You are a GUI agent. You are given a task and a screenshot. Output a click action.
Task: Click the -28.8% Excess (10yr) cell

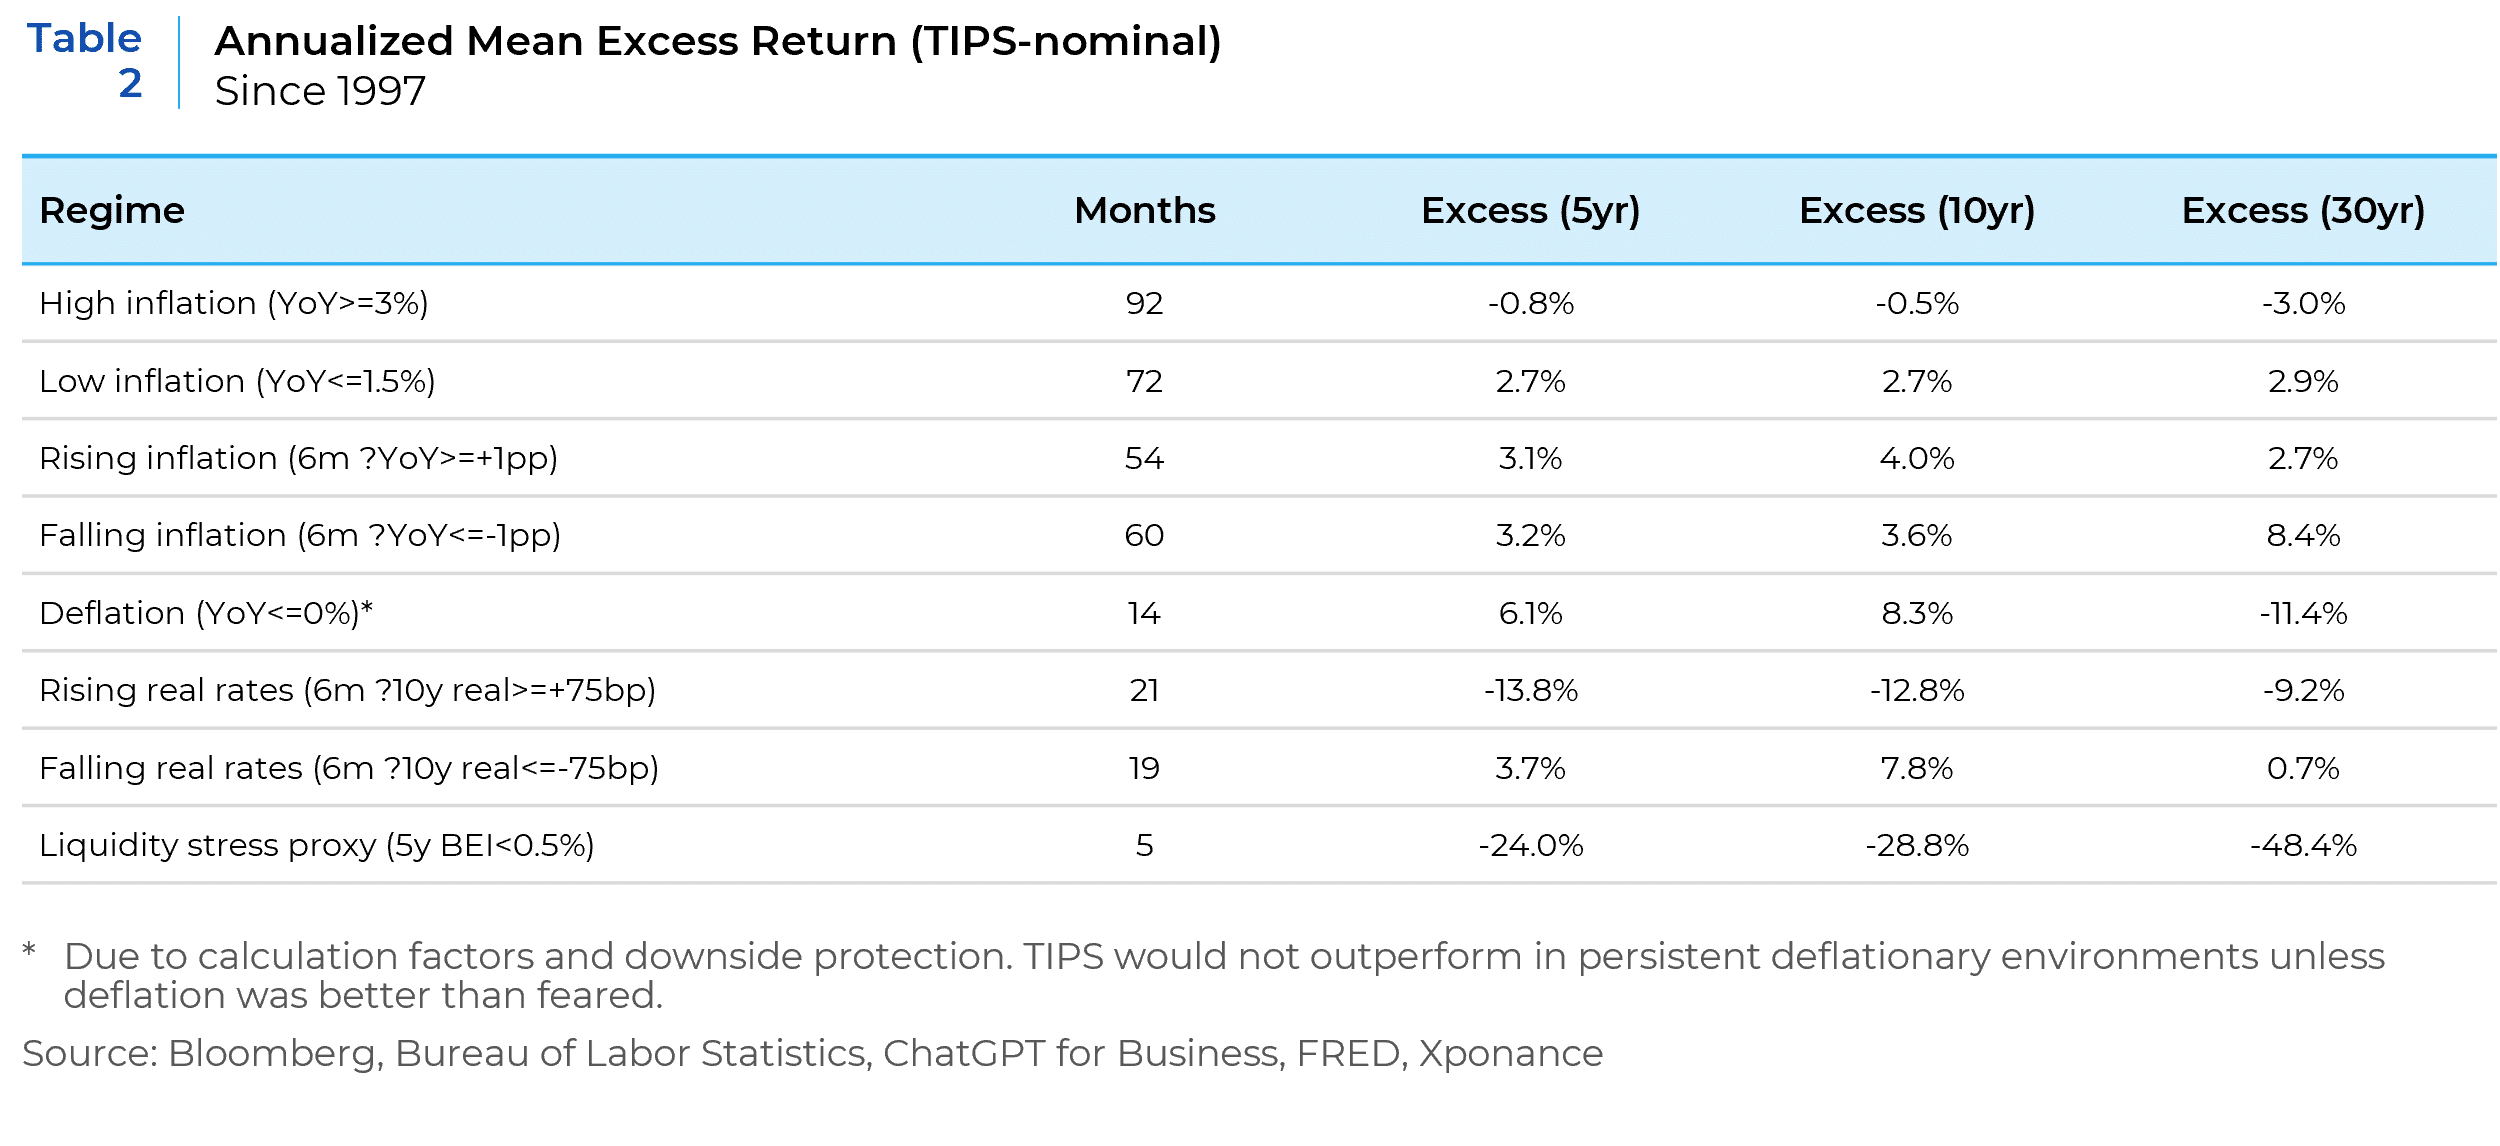point(1916,845)
